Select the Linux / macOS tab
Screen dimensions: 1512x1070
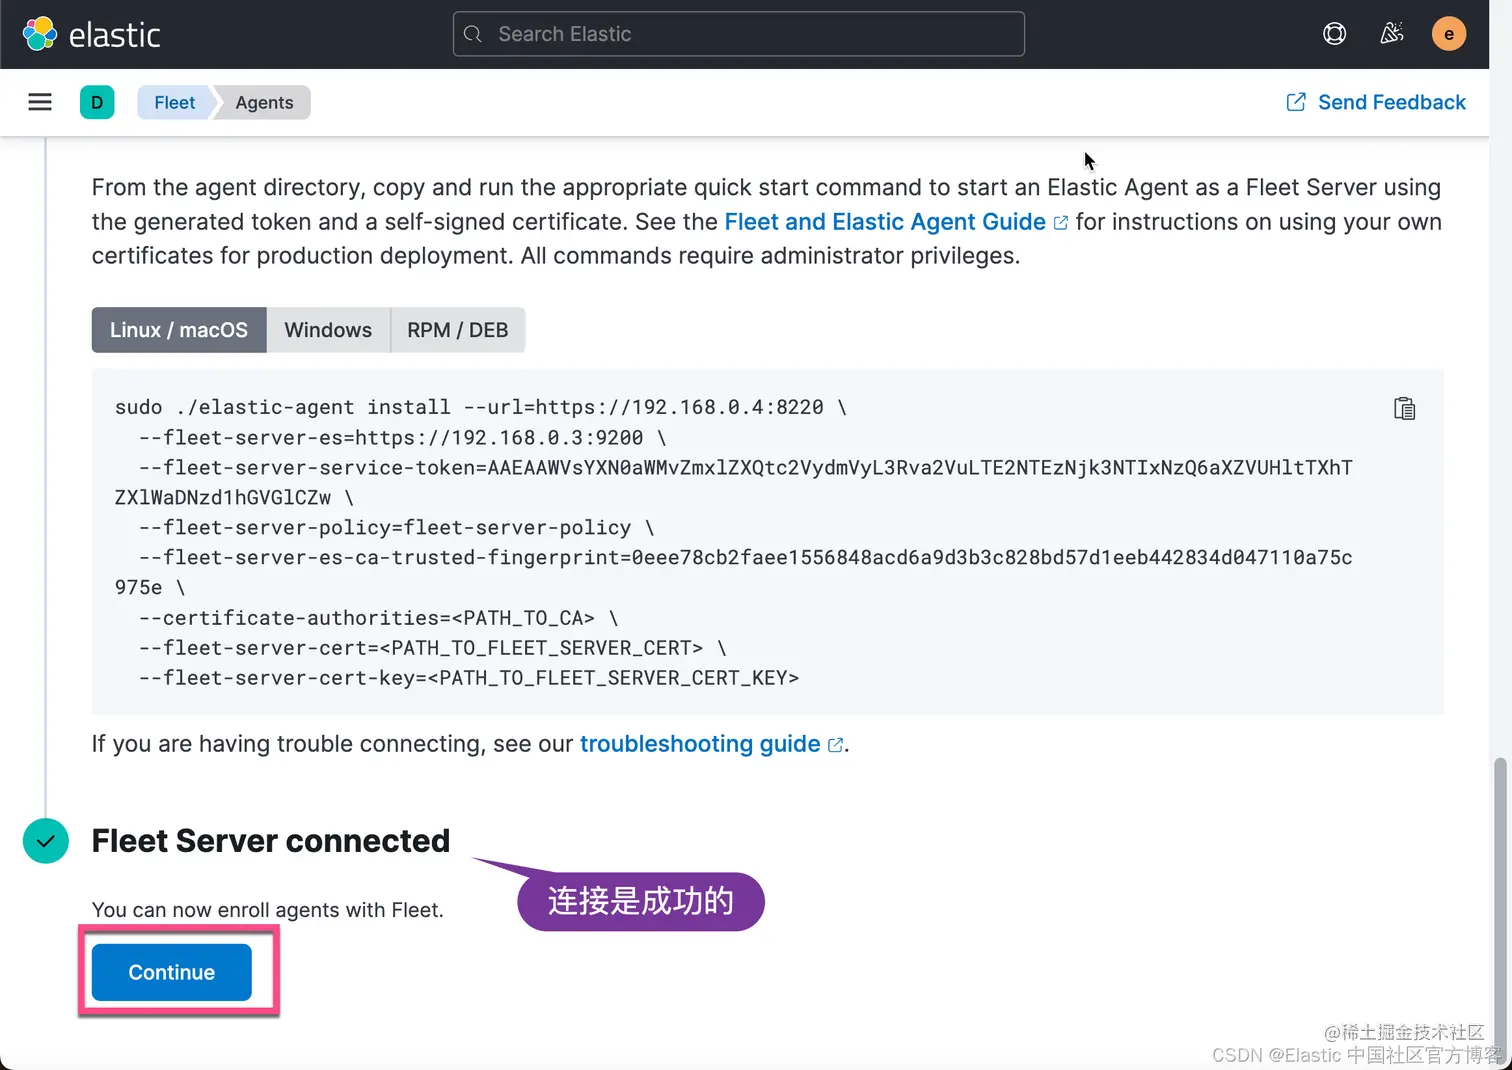tap(179, 330)
